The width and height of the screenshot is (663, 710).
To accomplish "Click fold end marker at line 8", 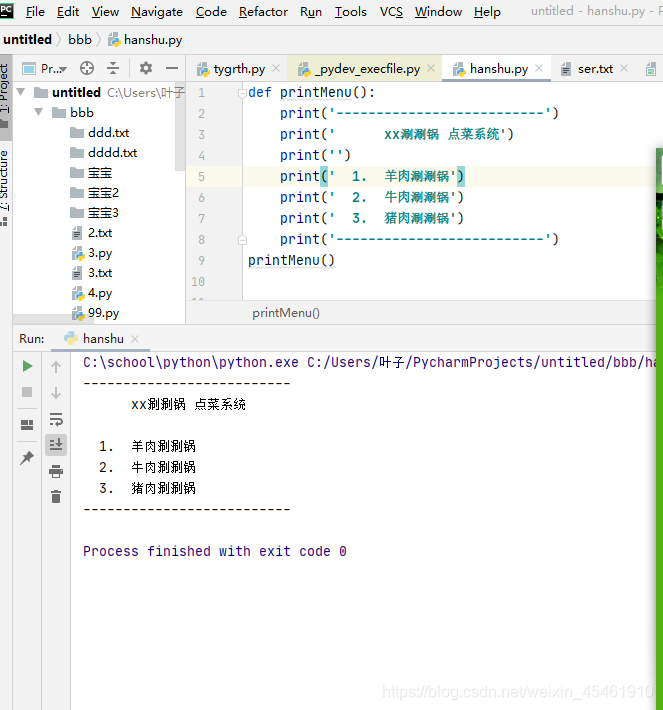I will [x=242, y=240].
